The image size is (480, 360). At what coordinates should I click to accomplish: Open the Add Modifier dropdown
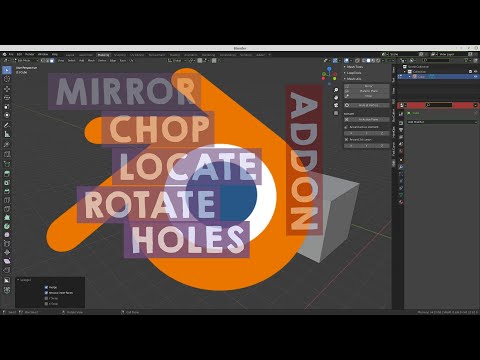point(442,122)
